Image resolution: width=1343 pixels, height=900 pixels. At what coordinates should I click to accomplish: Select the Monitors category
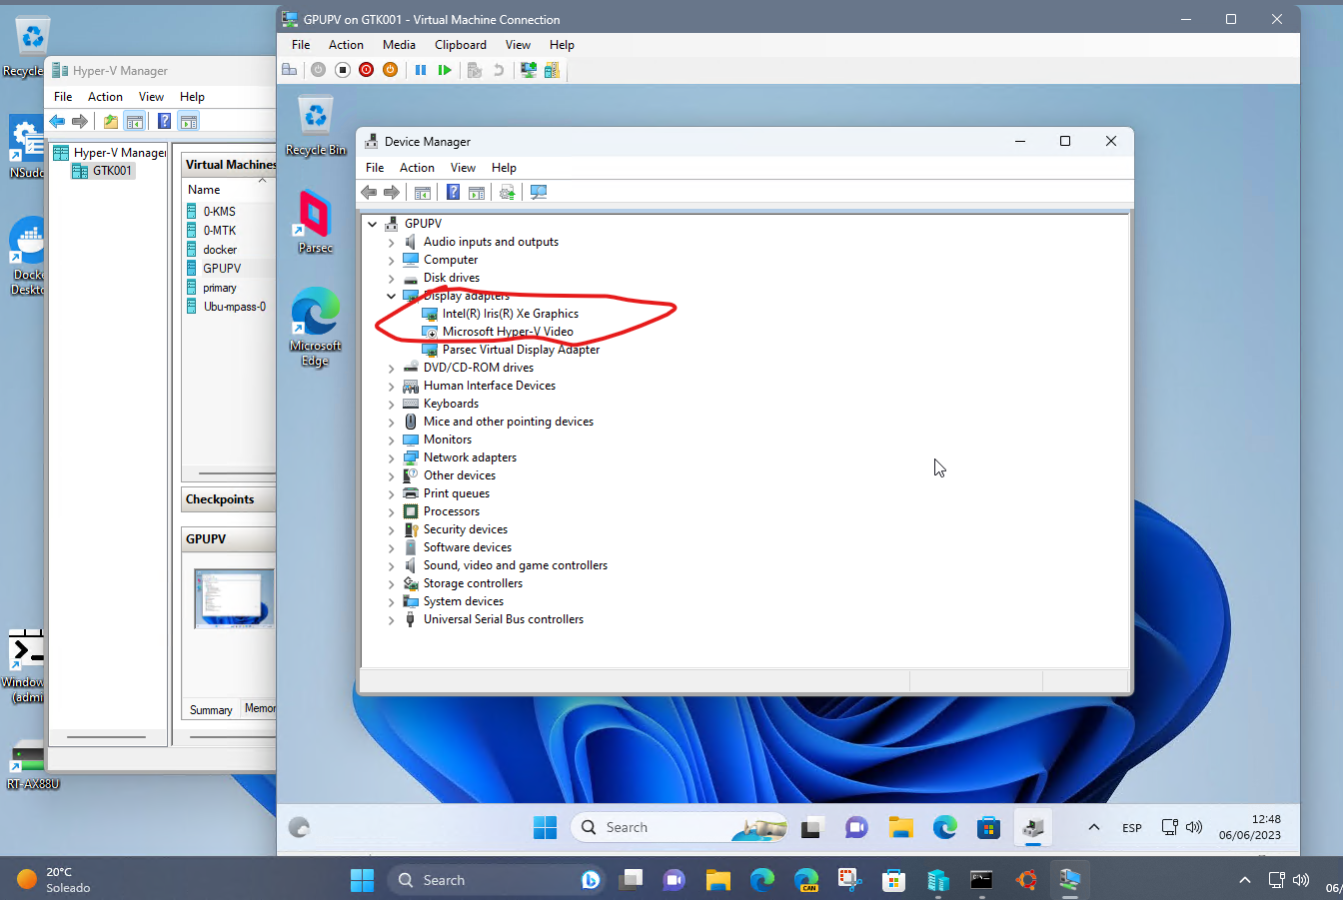coord(447,440)
